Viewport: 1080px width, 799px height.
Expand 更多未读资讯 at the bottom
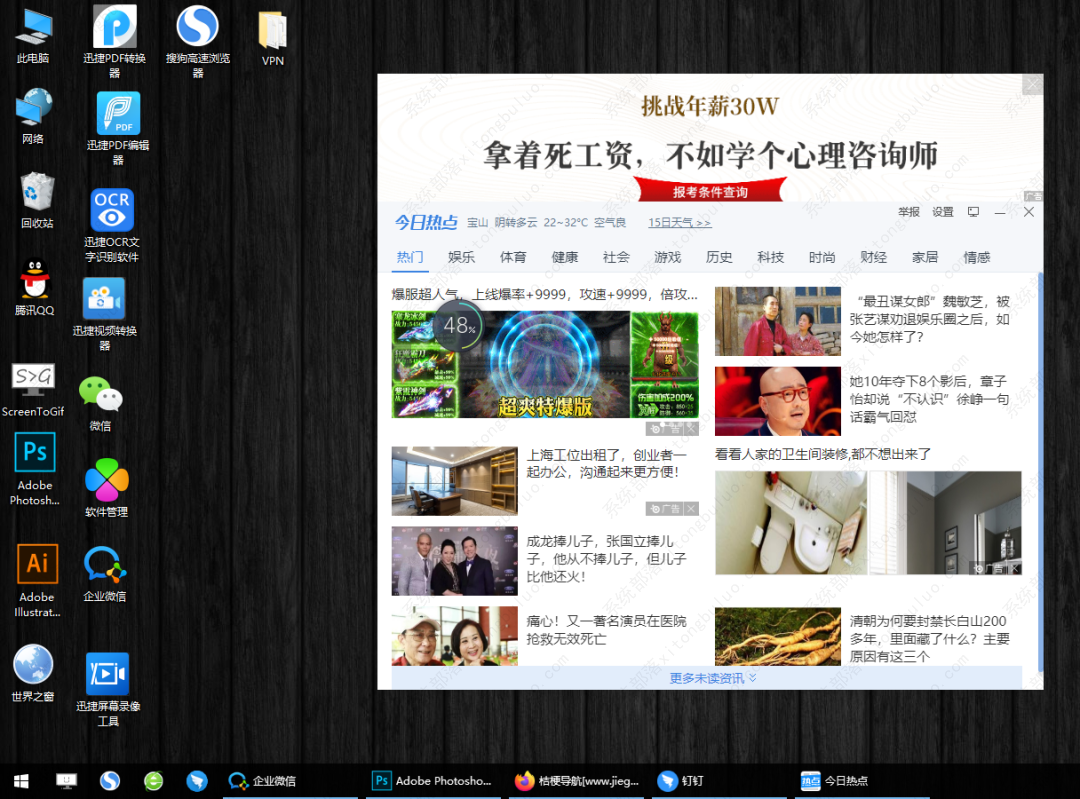[706, 677]
